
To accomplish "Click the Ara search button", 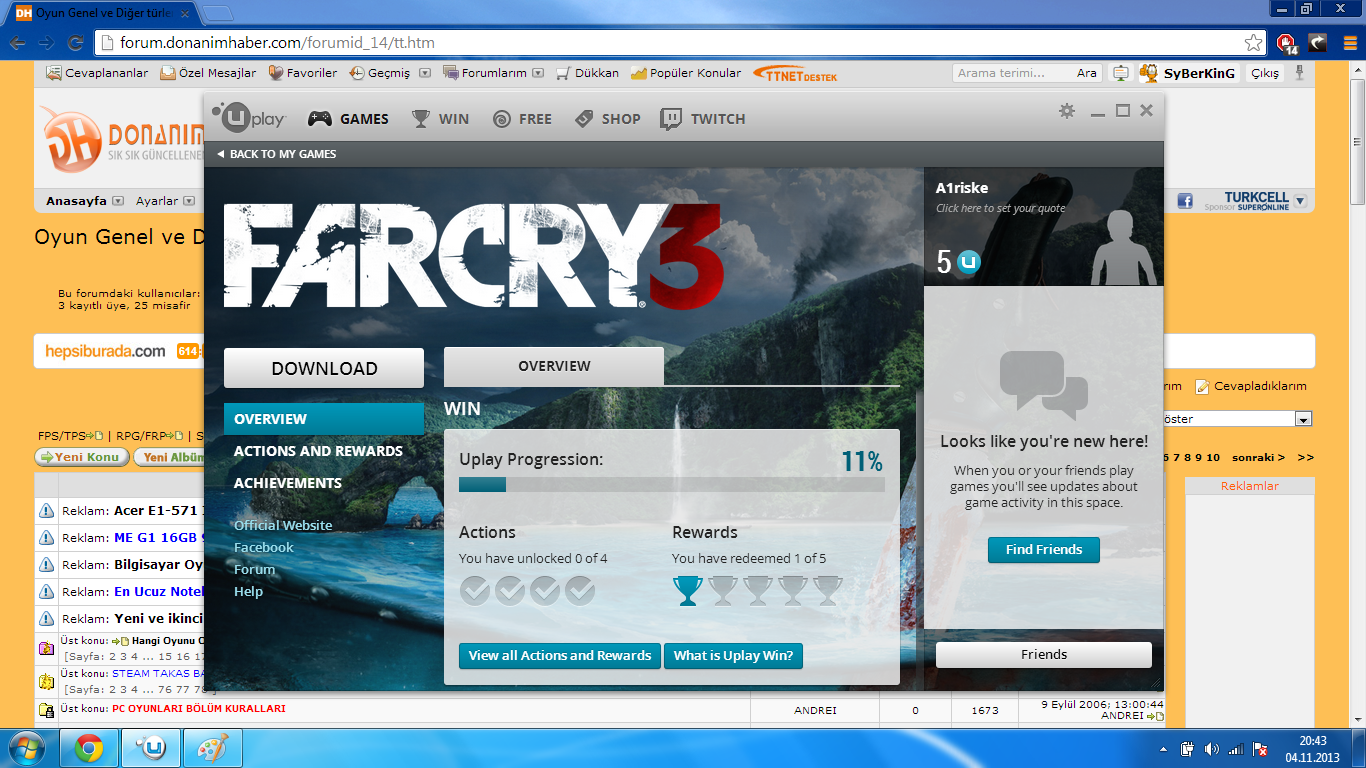I will (x=1086, y=73).
